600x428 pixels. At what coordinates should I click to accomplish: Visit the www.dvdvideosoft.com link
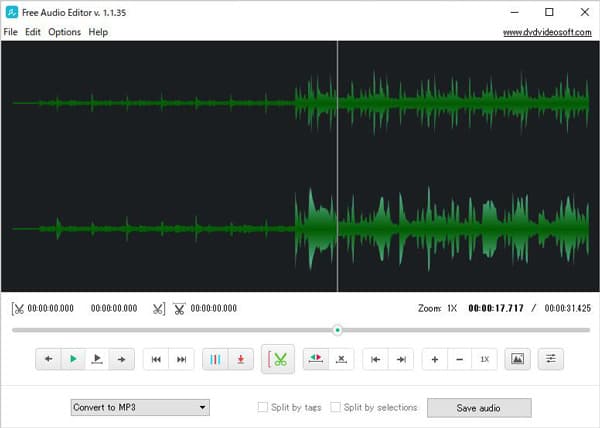pos(547,33)
